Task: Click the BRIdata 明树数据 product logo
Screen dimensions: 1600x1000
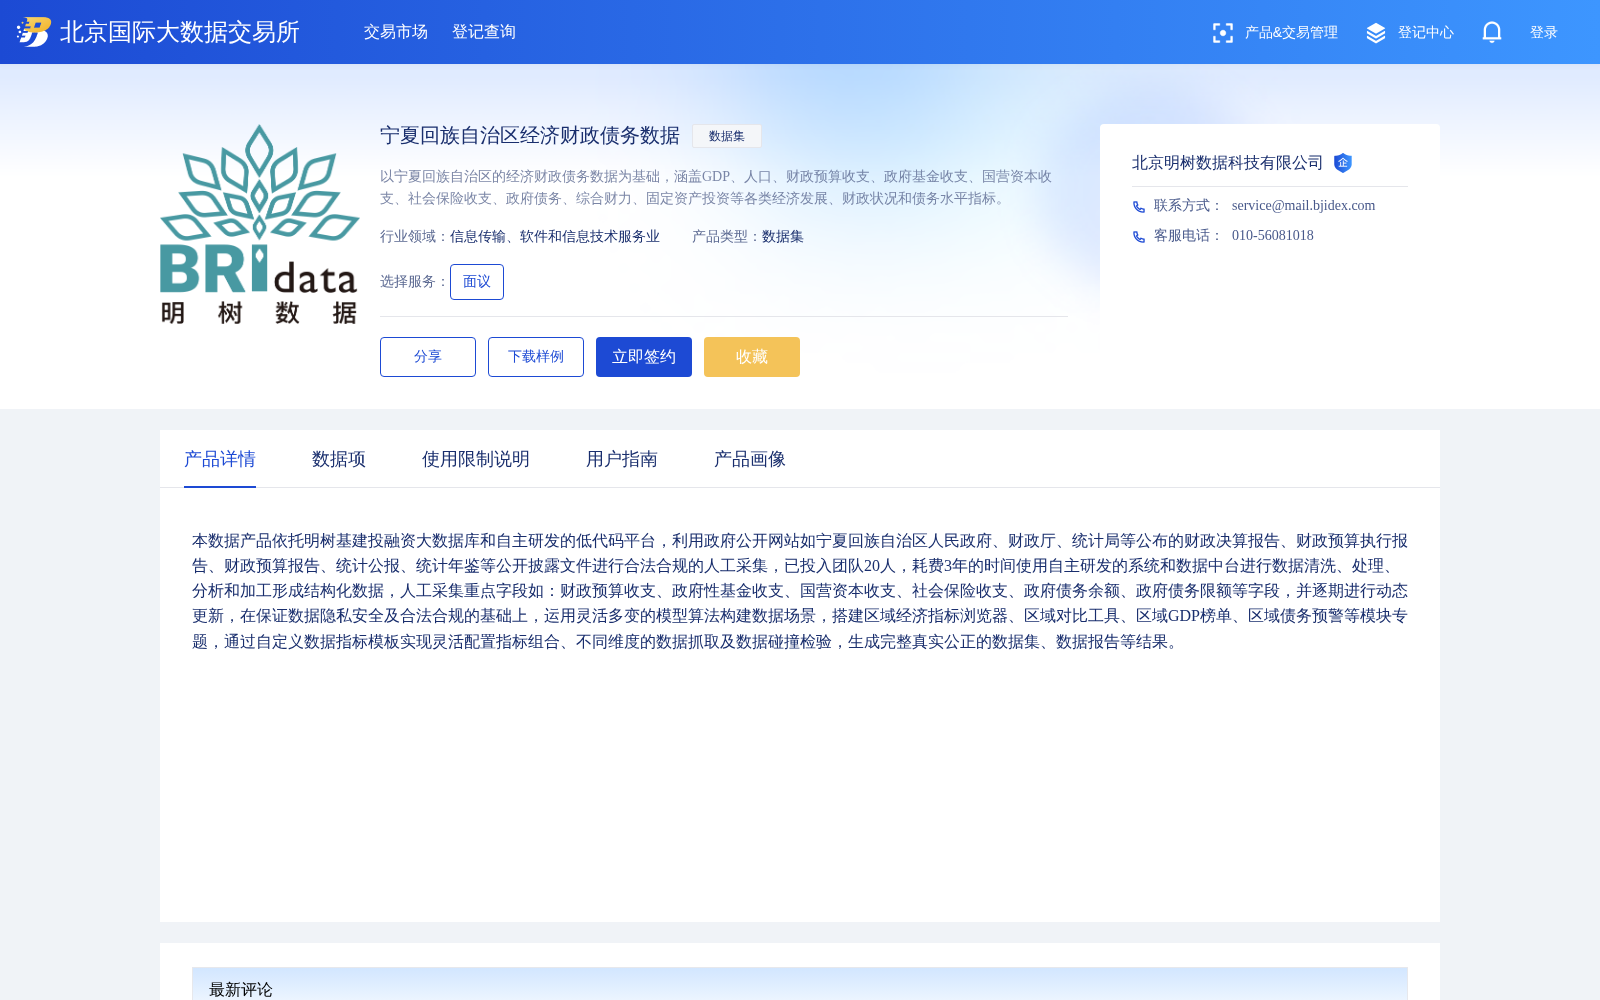Action: [260, 224]
